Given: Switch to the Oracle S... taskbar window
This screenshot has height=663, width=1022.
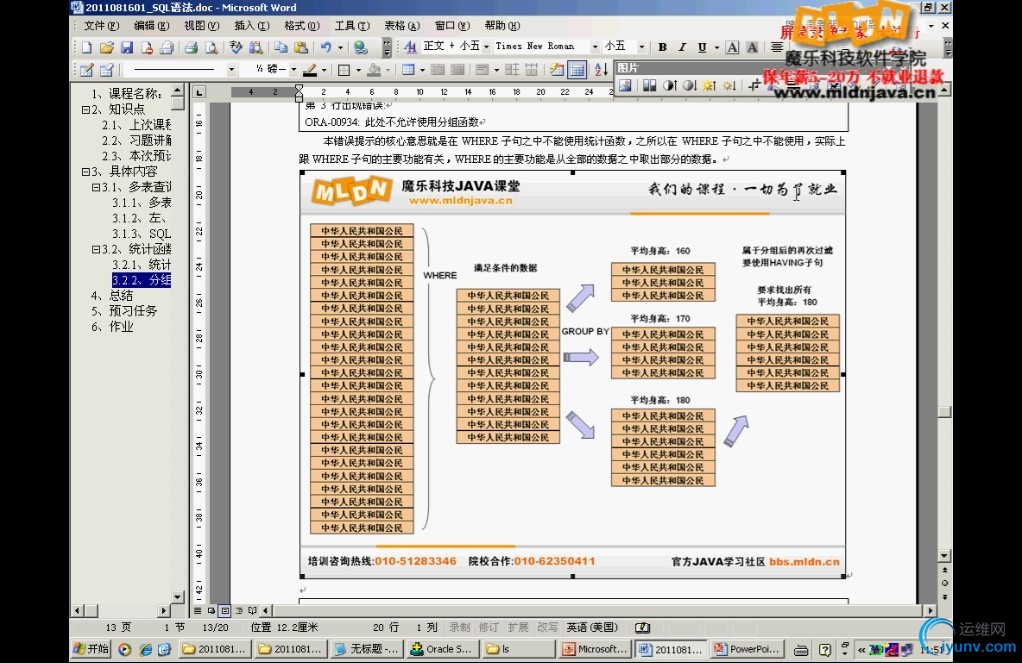Looking at the screenshot, I should 443,649.
